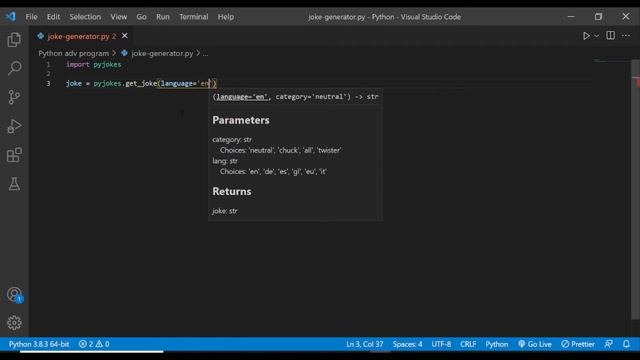Change indentation via Spaces: 4

407,344
